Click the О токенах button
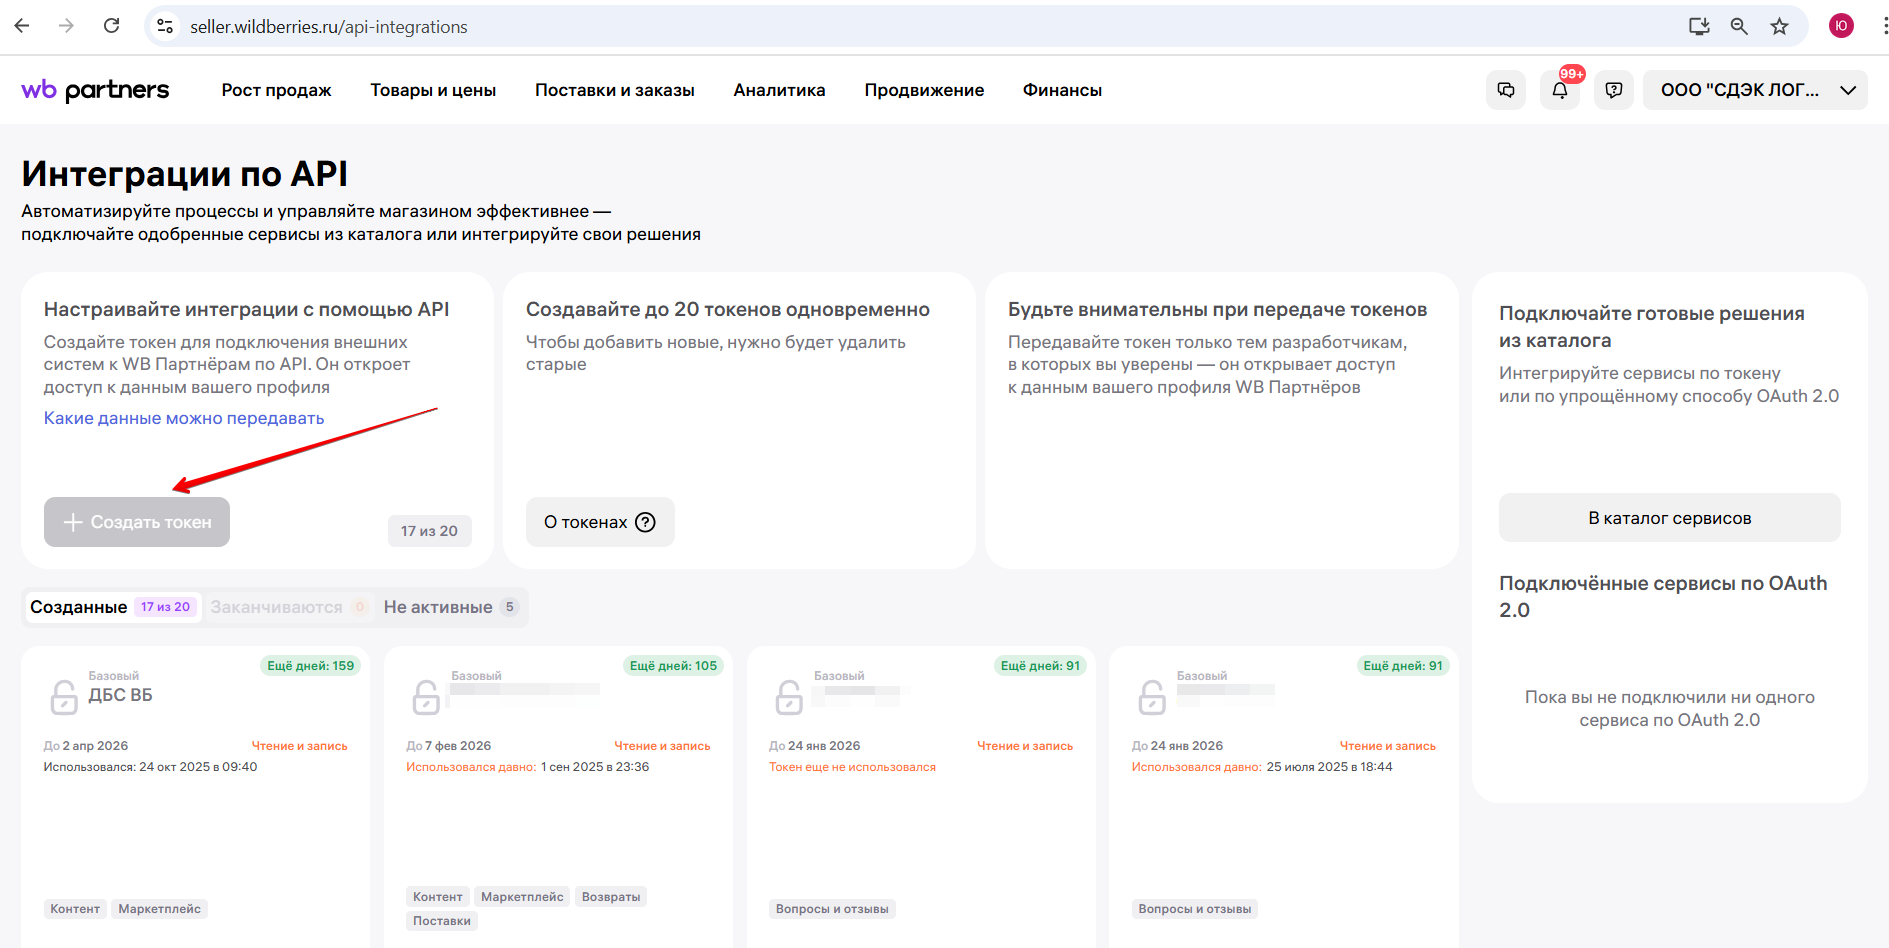Viewport: 1889px width, 948px height. [x=600, y=522]
